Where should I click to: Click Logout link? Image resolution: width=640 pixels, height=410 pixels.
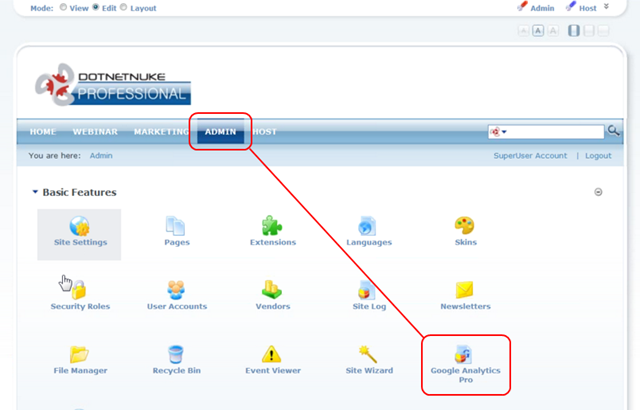tap(598, 155)
